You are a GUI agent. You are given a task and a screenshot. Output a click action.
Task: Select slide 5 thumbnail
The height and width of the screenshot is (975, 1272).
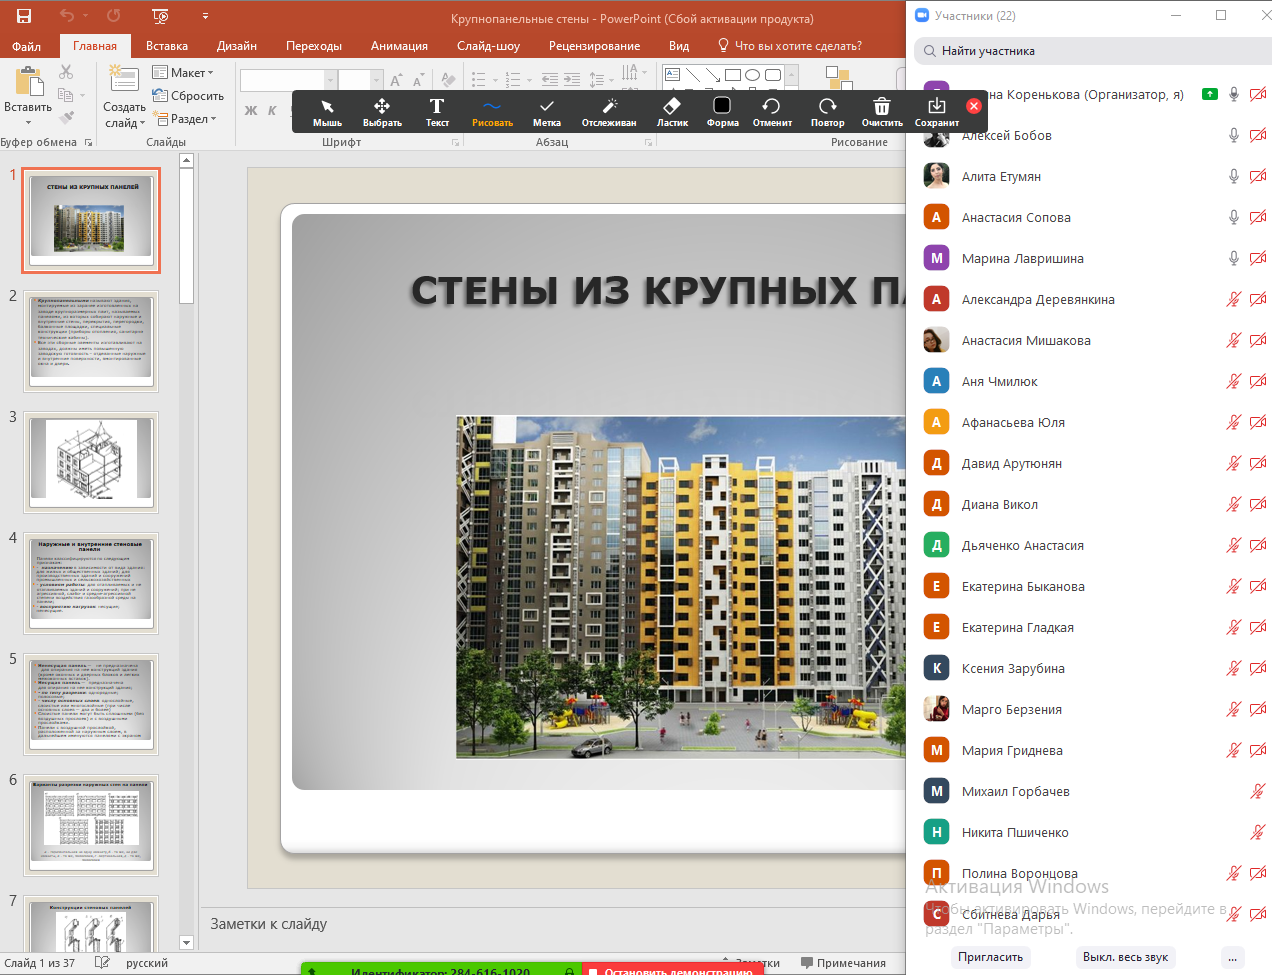click(91, 705)
